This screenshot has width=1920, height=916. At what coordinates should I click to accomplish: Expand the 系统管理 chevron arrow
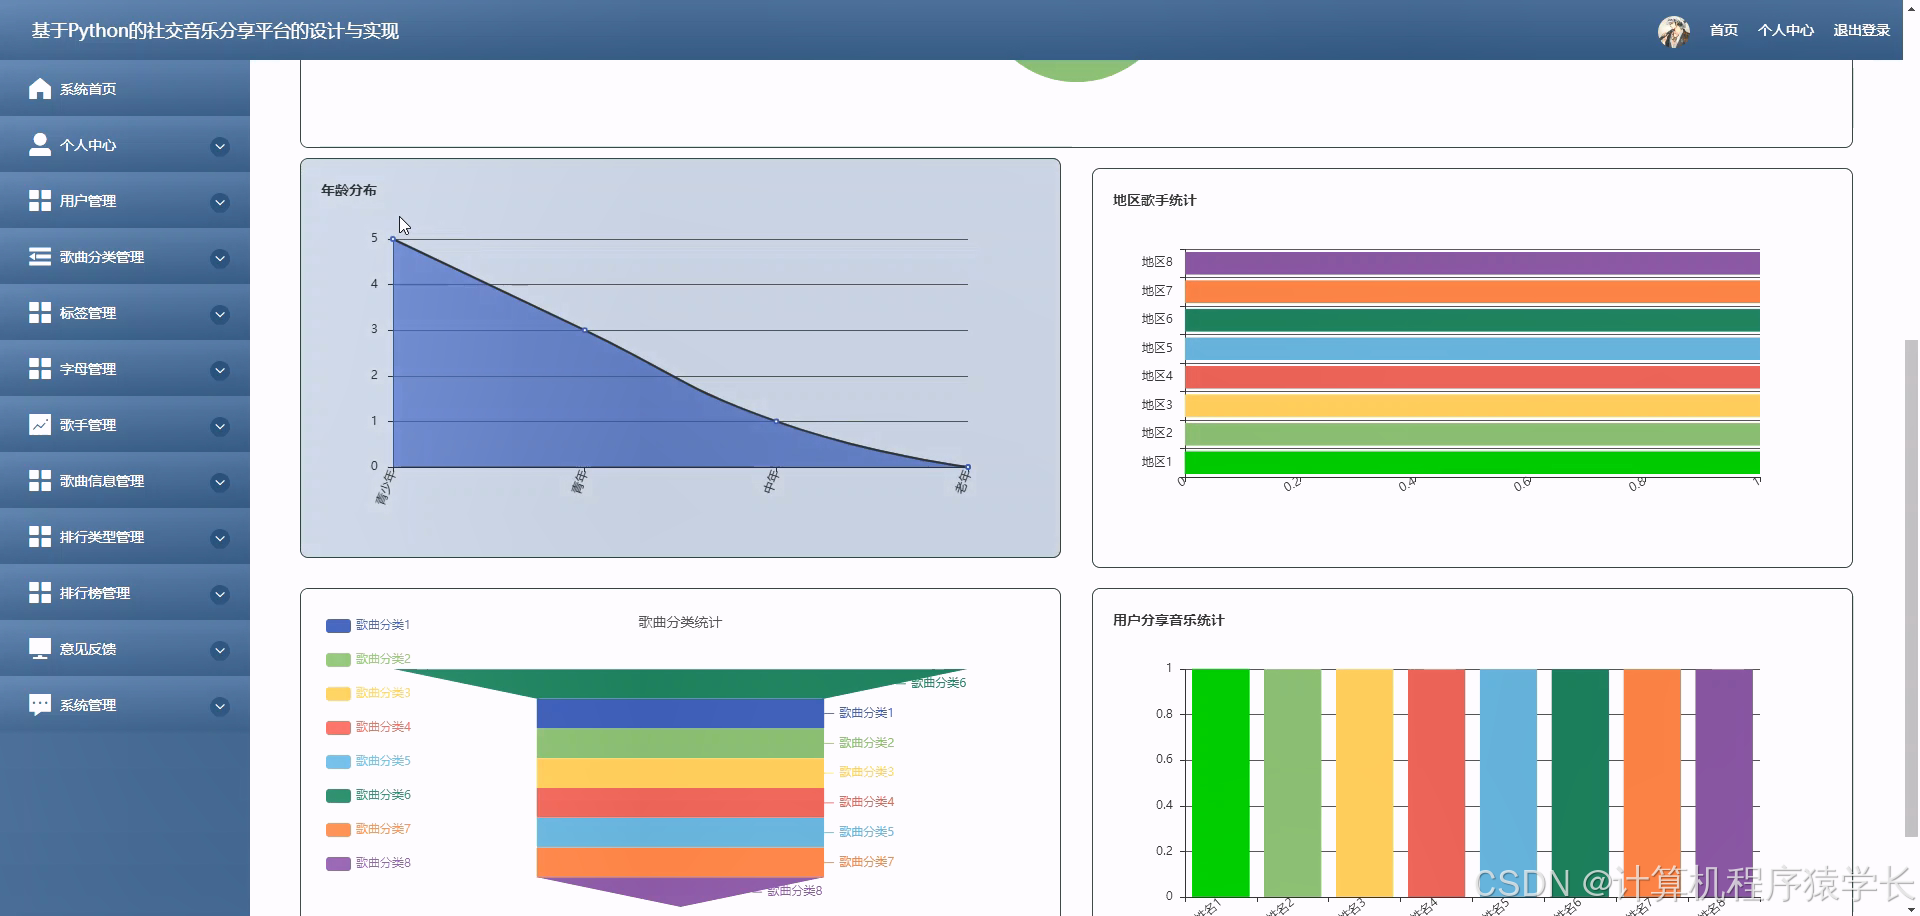(x=220, y=707)
